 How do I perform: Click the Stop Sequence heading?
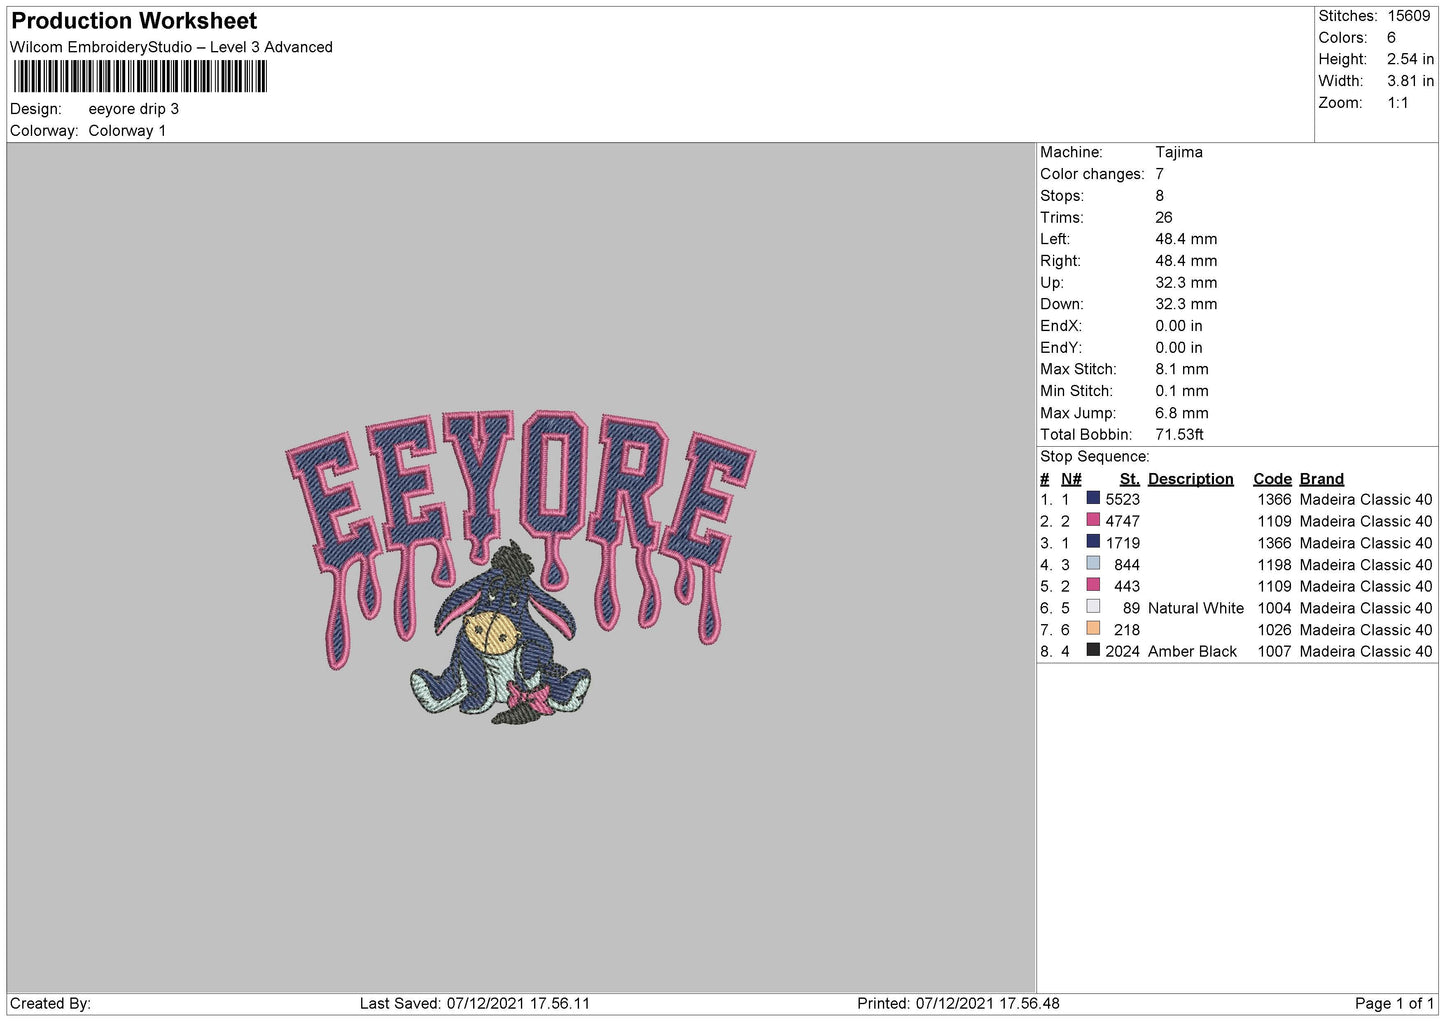point(1095,457)
